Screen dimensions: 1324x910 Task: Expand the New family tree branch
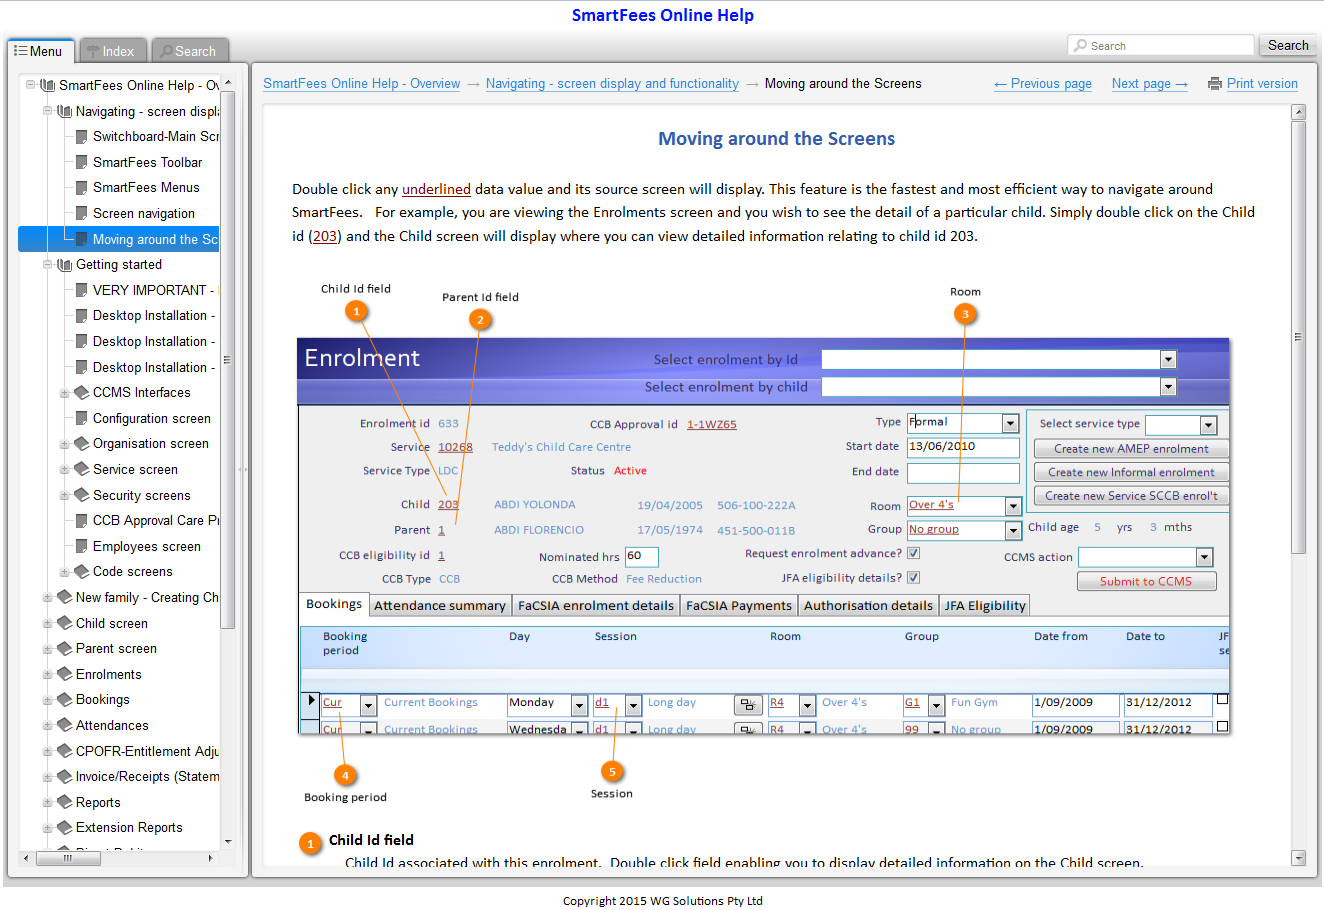(48, 597)
